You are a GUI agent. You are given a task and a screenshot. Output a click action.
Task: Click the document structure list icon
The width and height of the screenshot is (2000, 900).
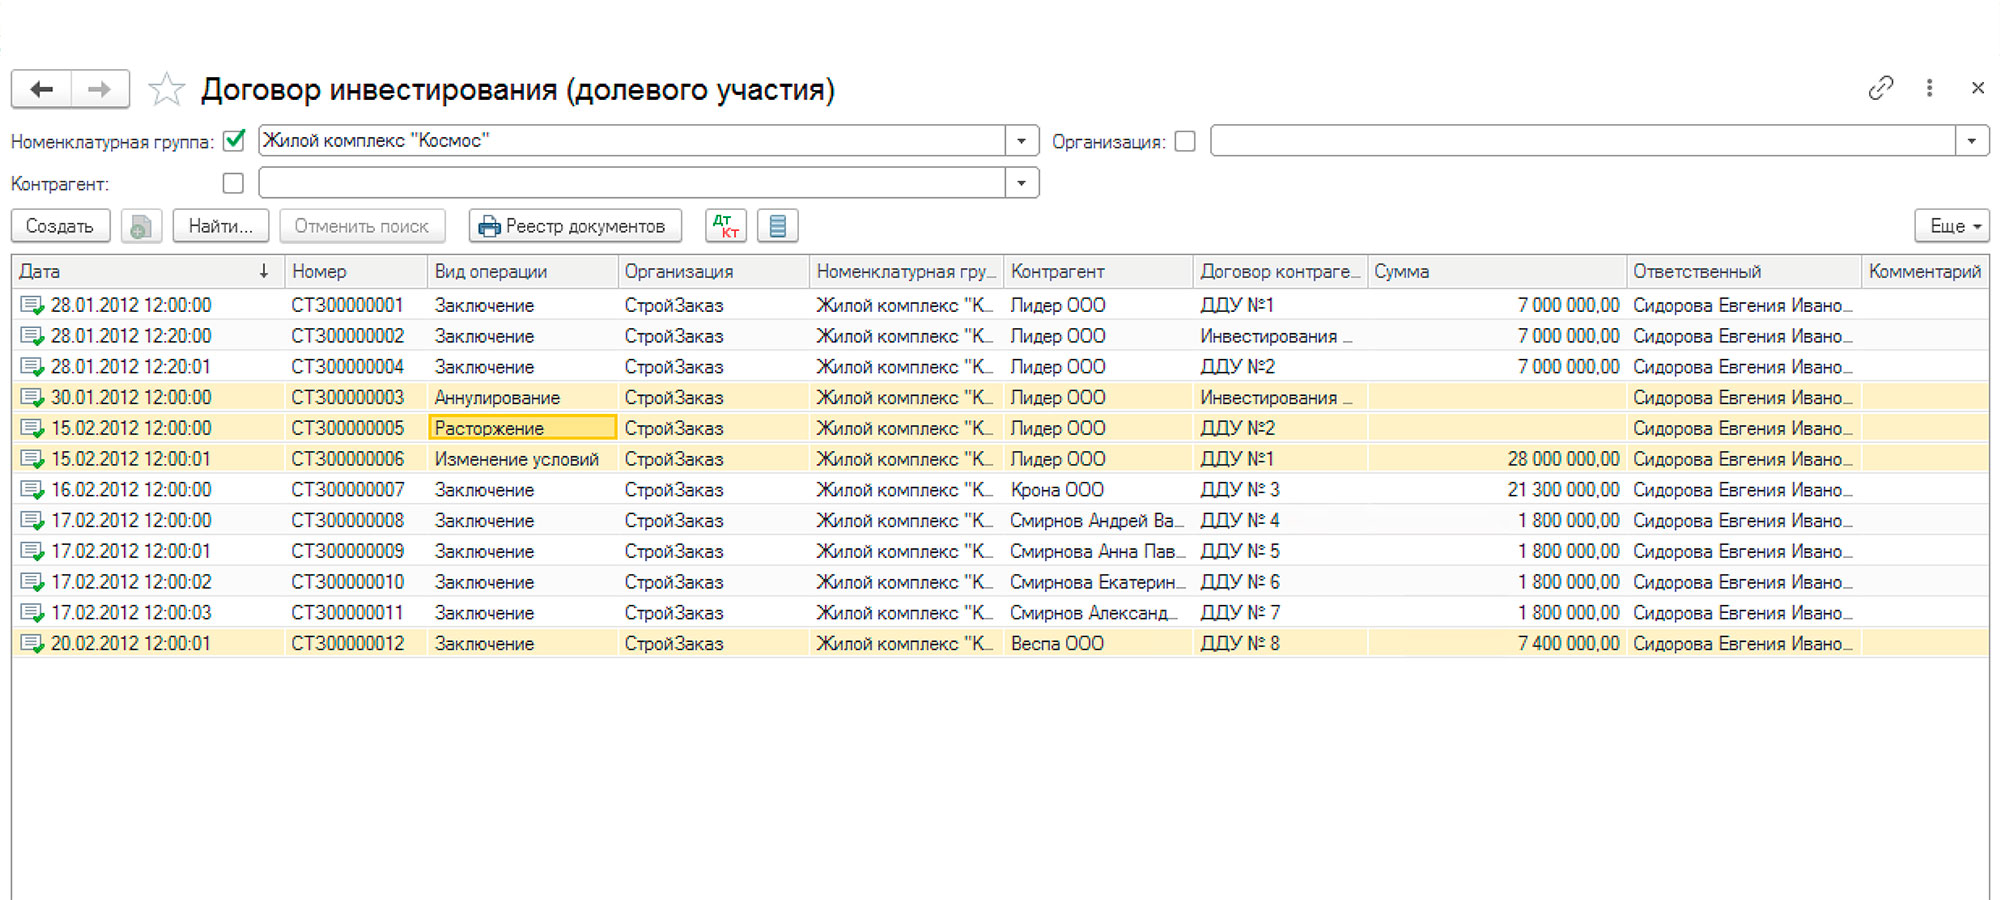tap(777, 226)
